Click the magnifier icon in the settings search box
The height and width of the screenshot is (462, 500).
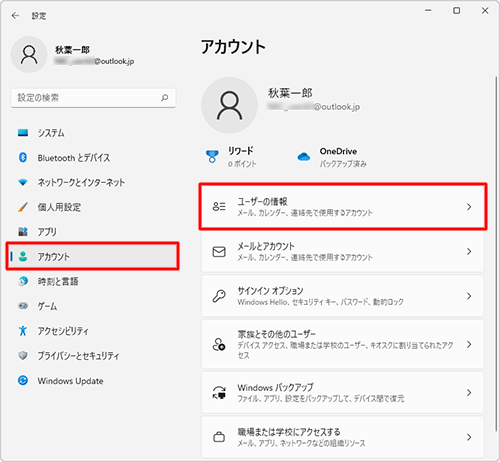tap(165, 98)
